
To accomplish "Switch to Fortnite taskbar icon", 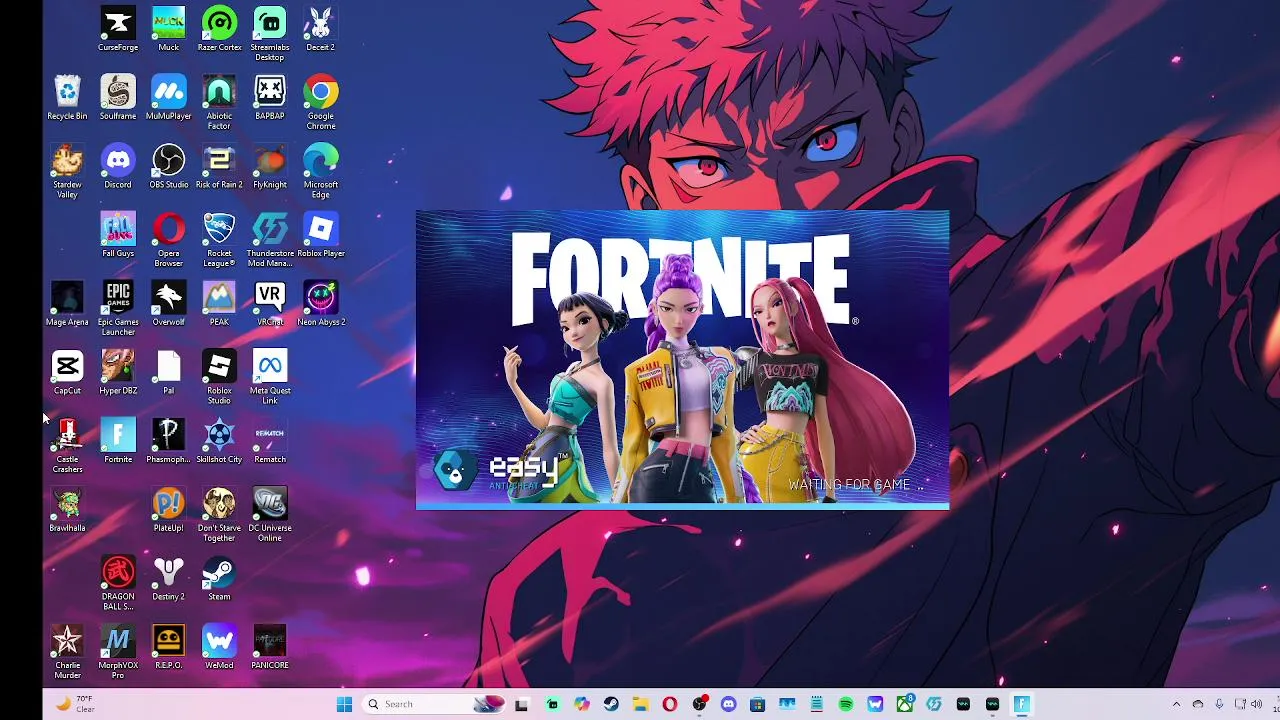I will (1021, 704).
